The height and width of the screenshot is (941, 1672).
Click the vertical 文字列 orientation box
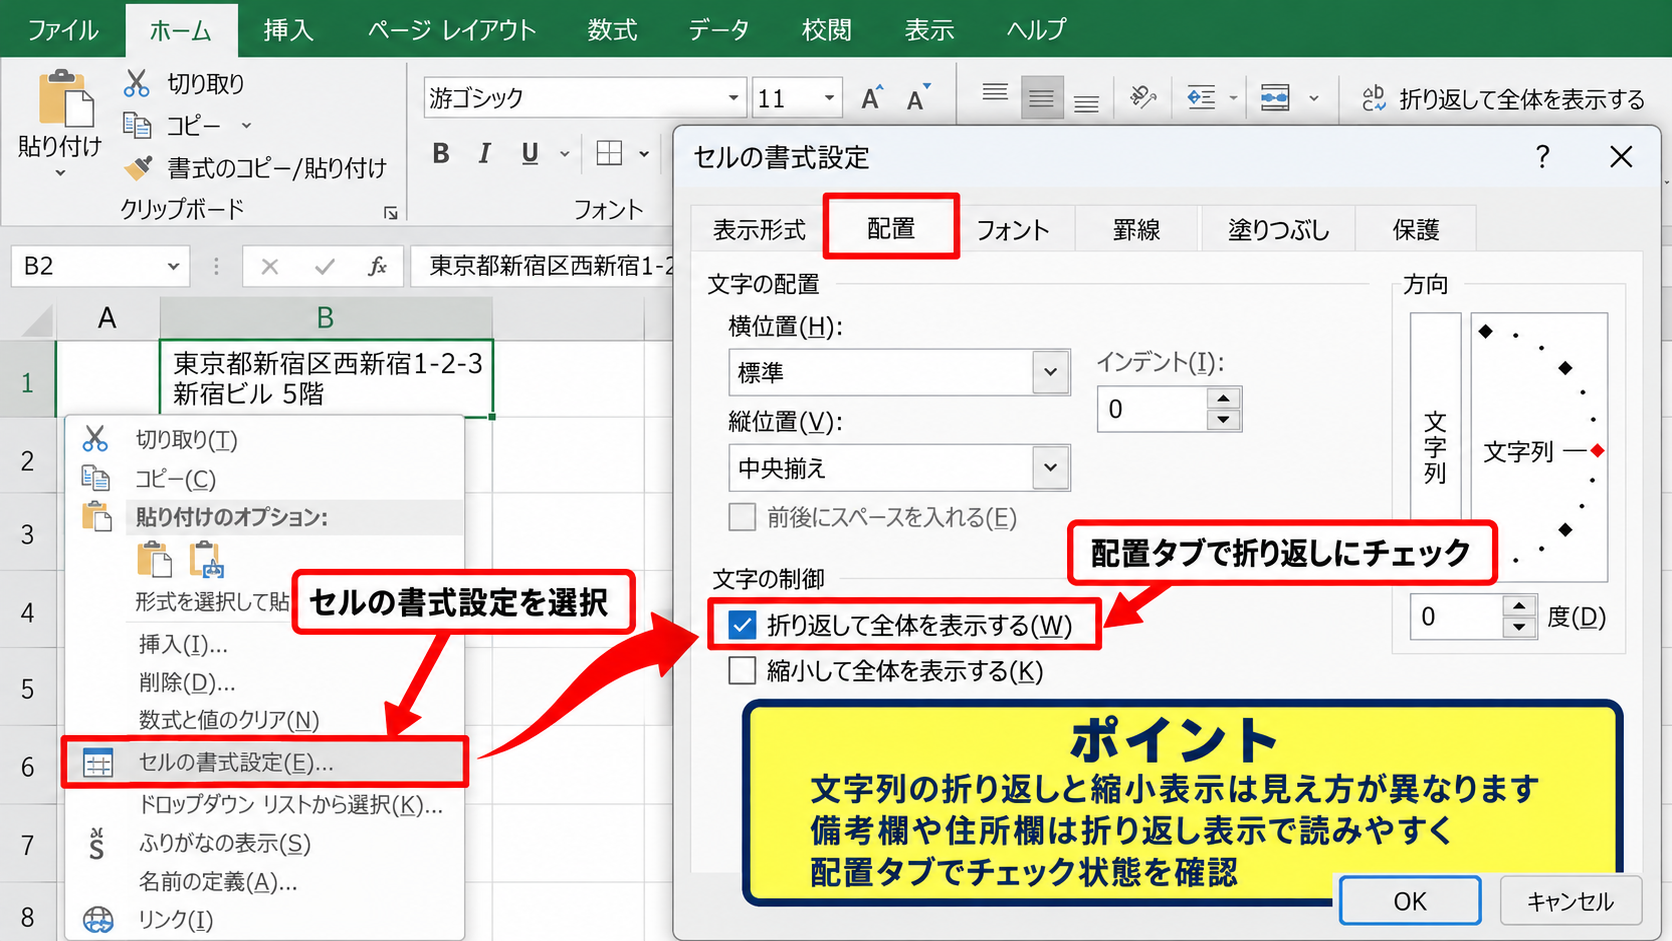(1435, 447)
